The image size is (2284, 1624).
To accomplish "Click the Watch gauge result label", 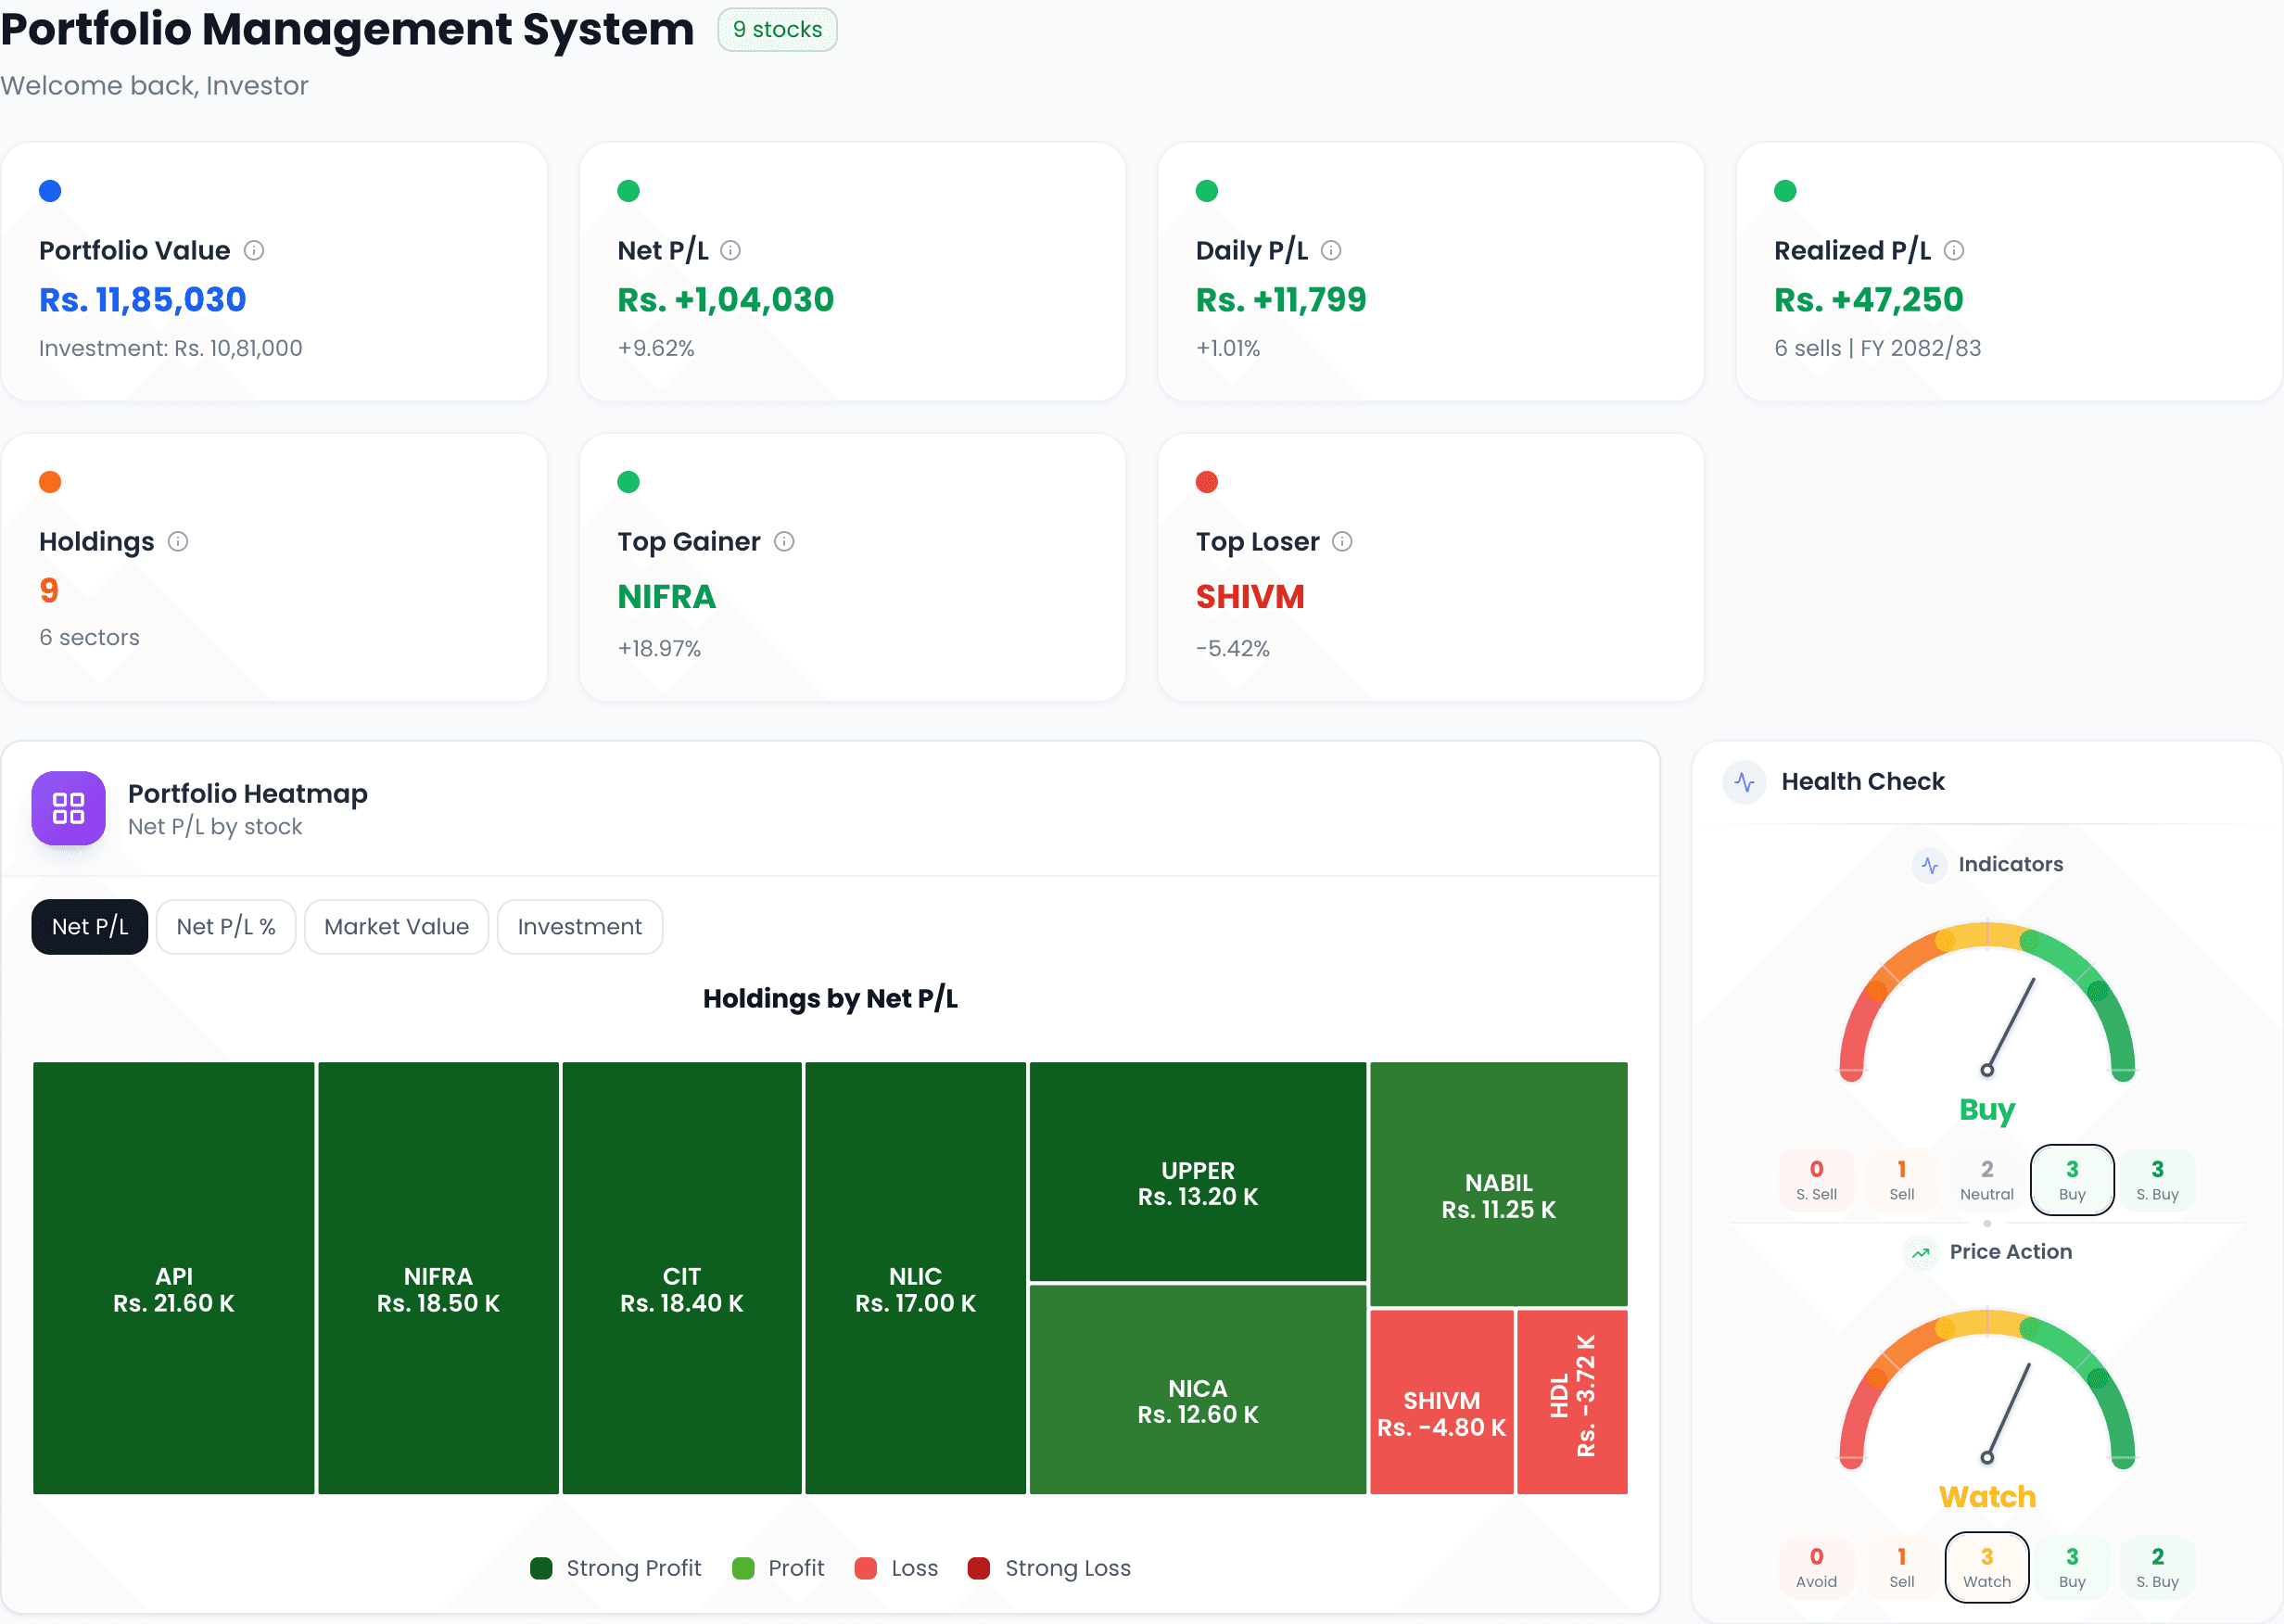I will pyautogui.click(x=1987, y=1497).
